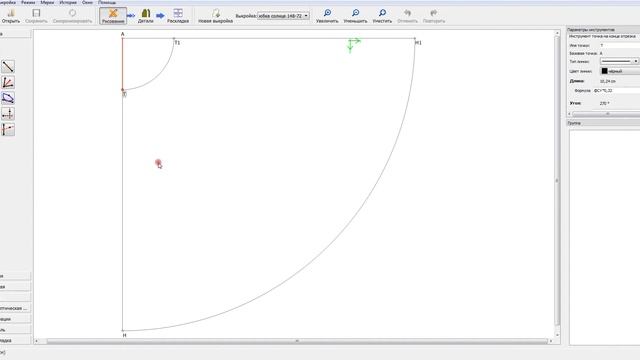Select the highlighted orange line segment A-T

[122, 64]
